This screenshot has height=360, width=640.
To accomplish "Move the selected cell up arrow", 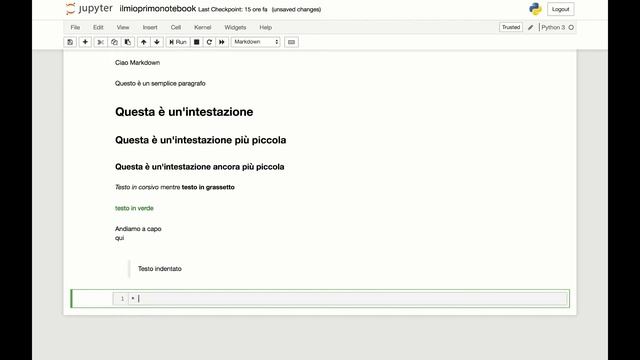I will [144, 42].
